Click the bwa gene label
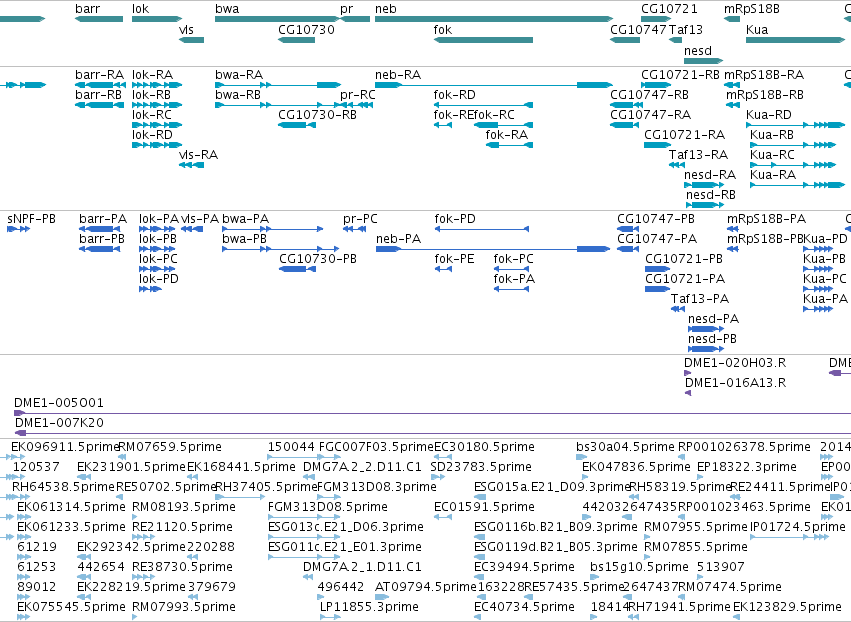This screenshot has width=851, height=622. pos(227,9)
